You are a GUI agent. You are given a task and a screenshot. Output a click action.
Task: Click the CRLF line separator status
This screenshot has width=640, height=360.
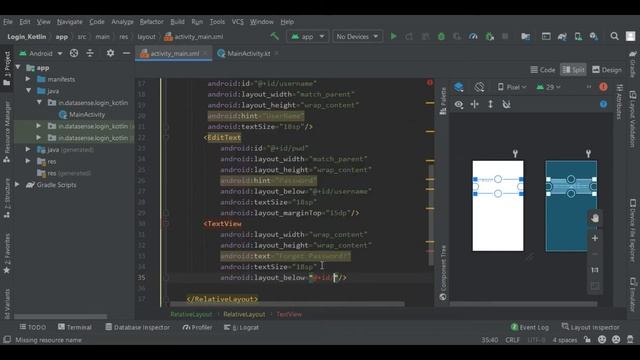(x=512, y=340)
